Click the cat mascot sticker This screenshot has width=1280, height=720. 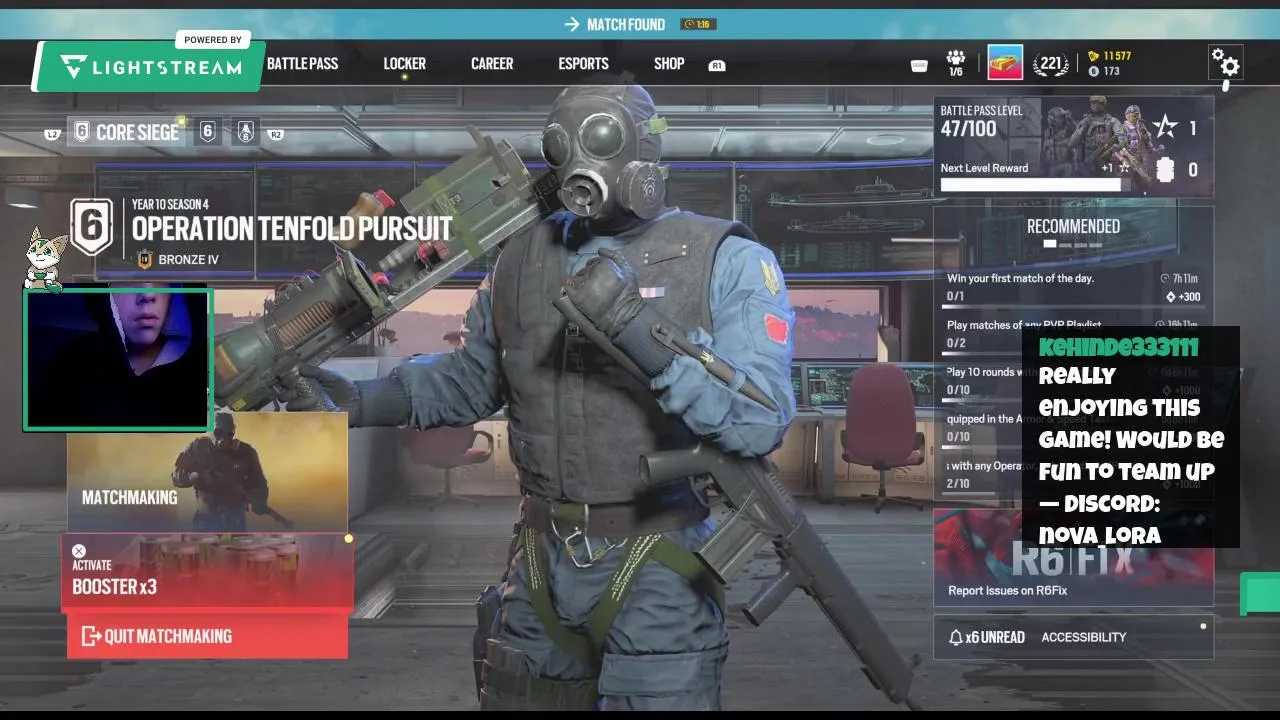pyautogui.click(x=44, y=258)
